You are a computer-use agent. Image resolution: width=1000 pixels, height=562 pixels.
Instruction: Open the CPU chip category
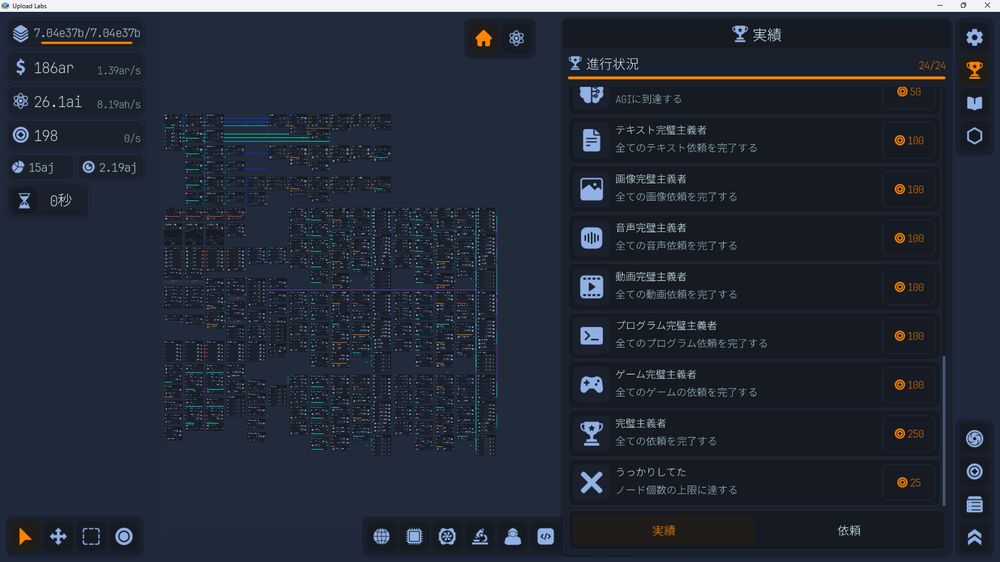pyautogui.click(x=415, y=536)
